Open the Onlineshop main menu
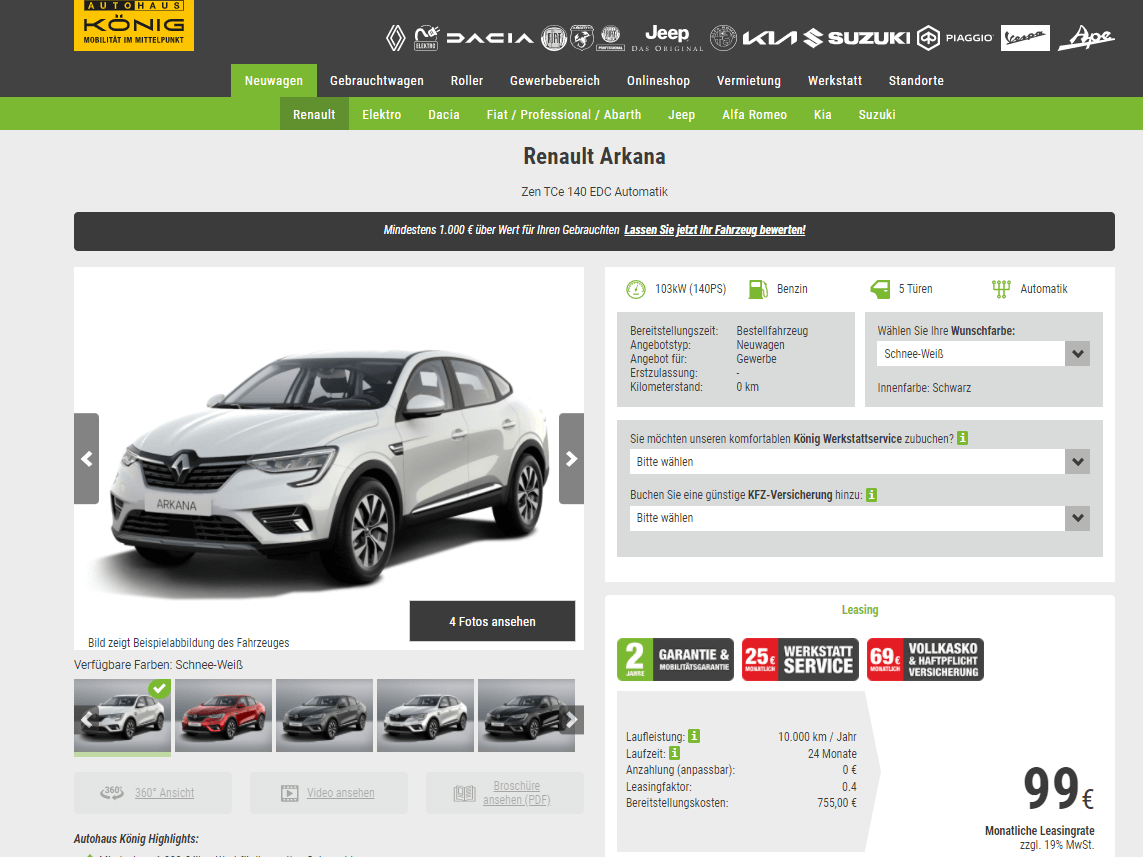The height and width of the screenshot is (857, 1143). coord(658,81)
